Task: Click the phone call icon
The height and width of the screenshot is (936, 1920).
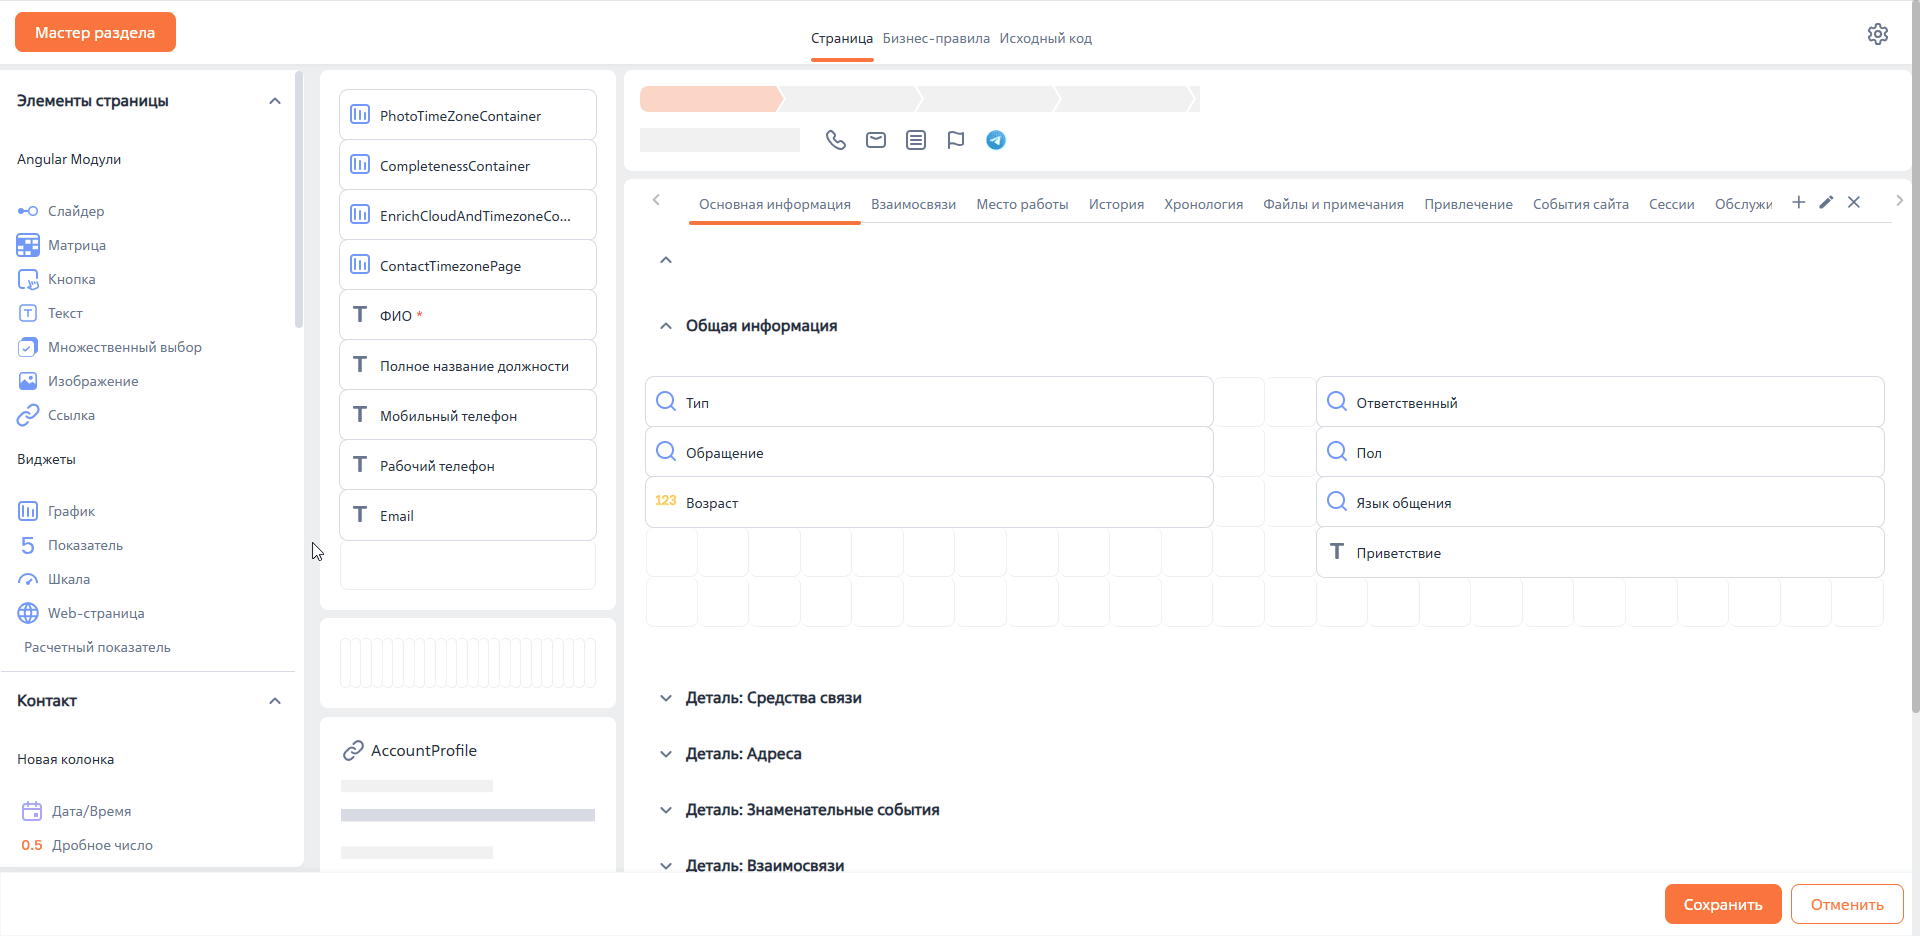Action: click(835, 140)
